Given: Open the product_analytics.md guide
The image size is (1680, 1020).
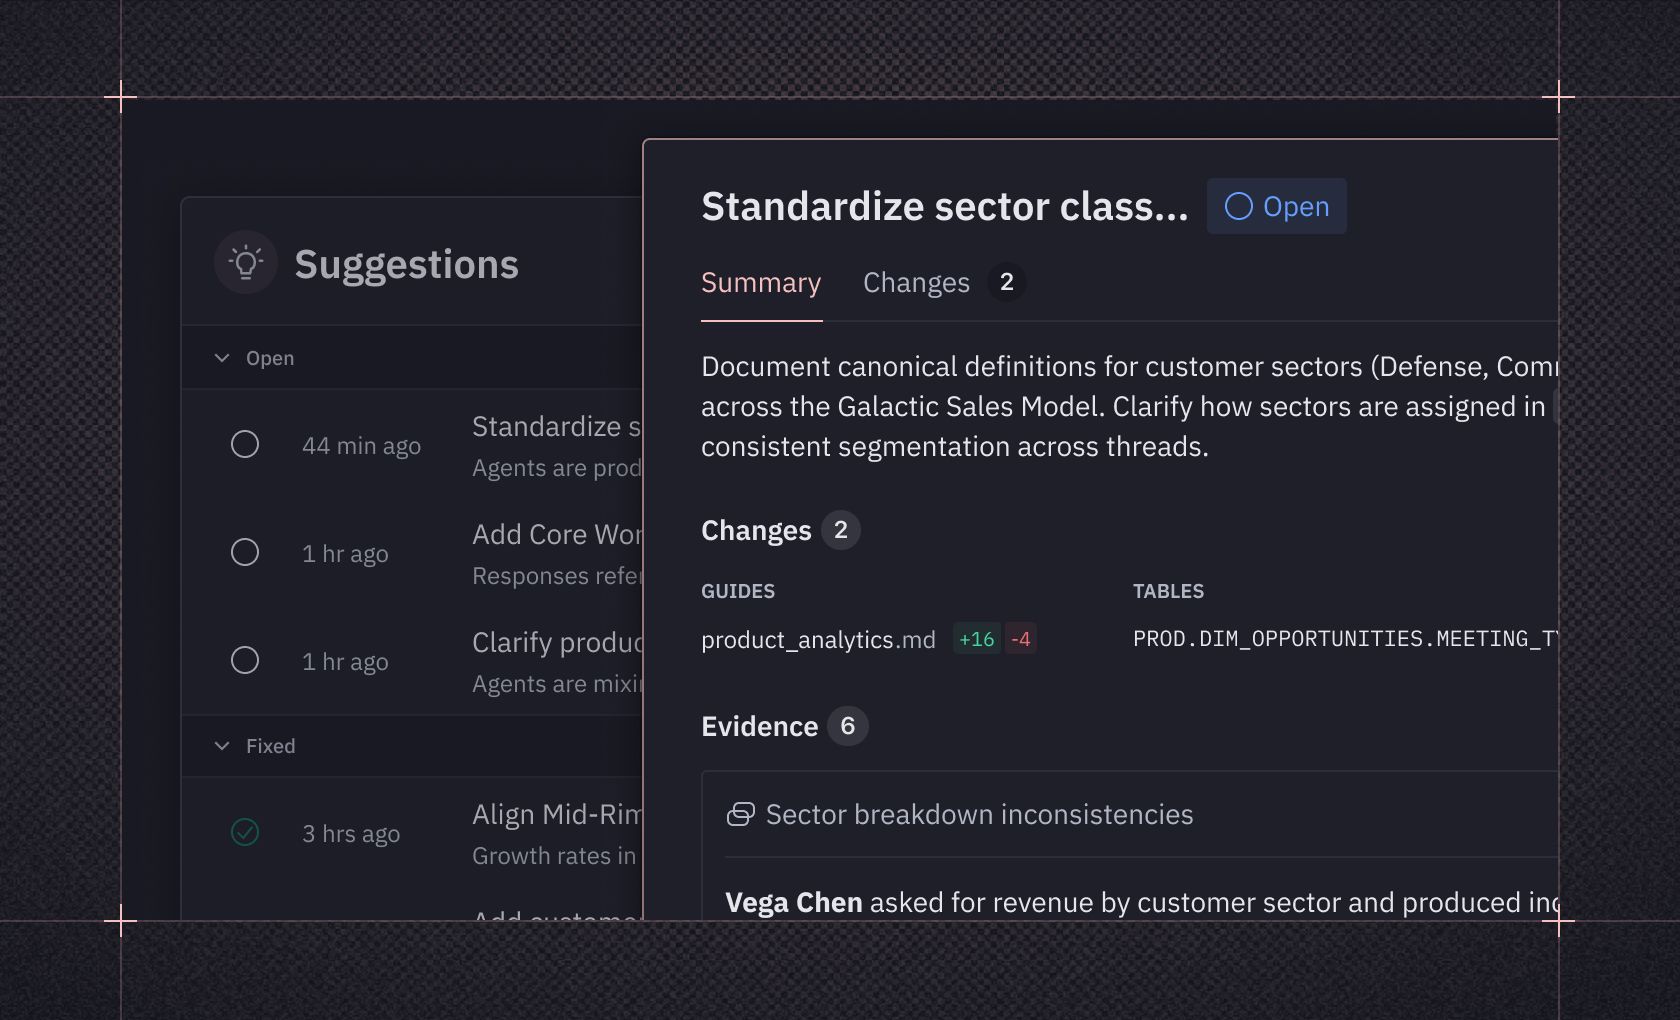Looking at the screenshot, I should tap(818, 639).
